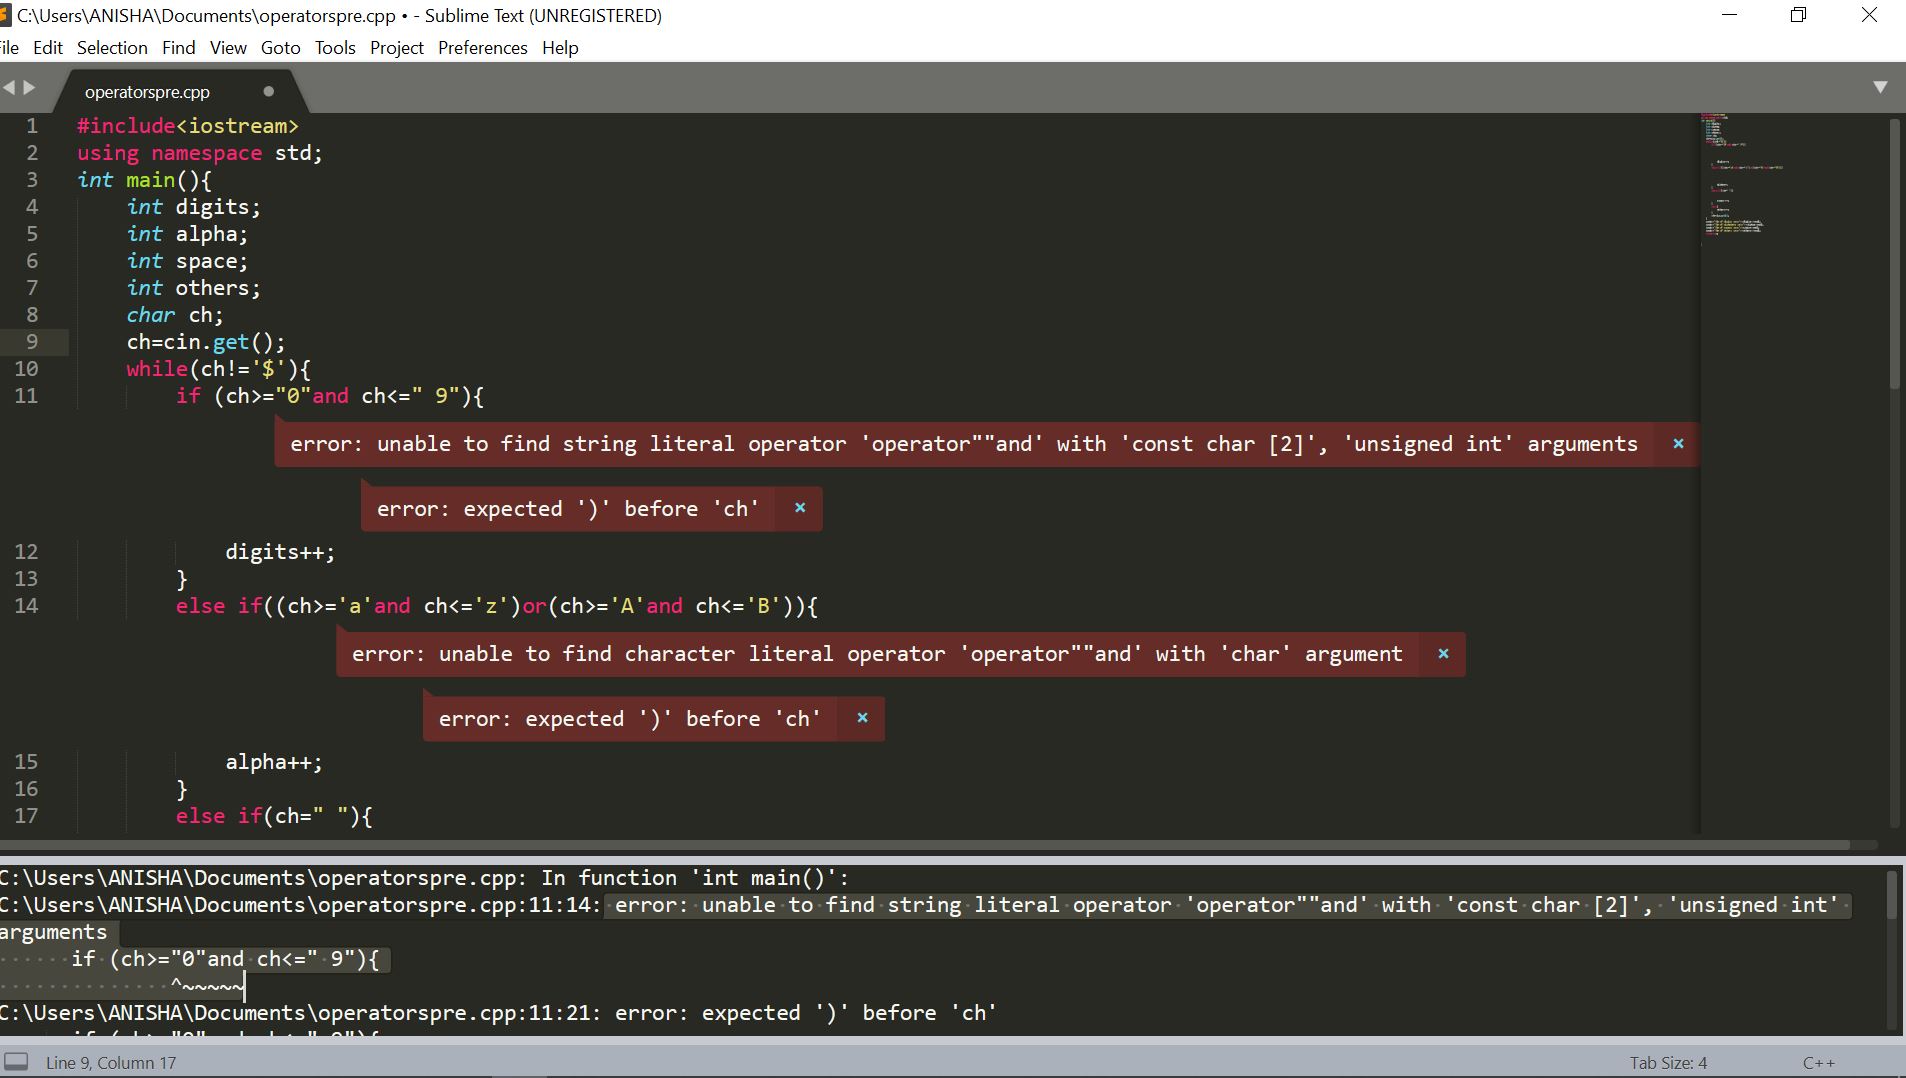Dismiss the character literal operator error popup
Image resolution: width=1906 pixels, height=1078 pixels.
tap(1443, 654)
